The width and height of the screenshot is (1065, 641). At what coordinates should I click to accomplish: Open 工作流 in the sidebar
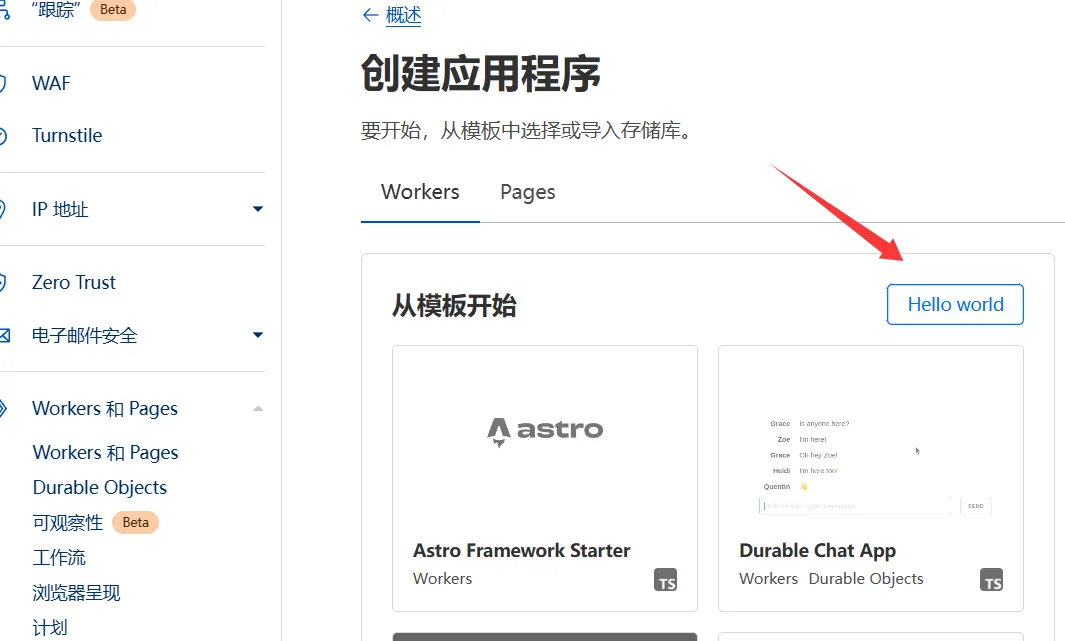point(59,558)
